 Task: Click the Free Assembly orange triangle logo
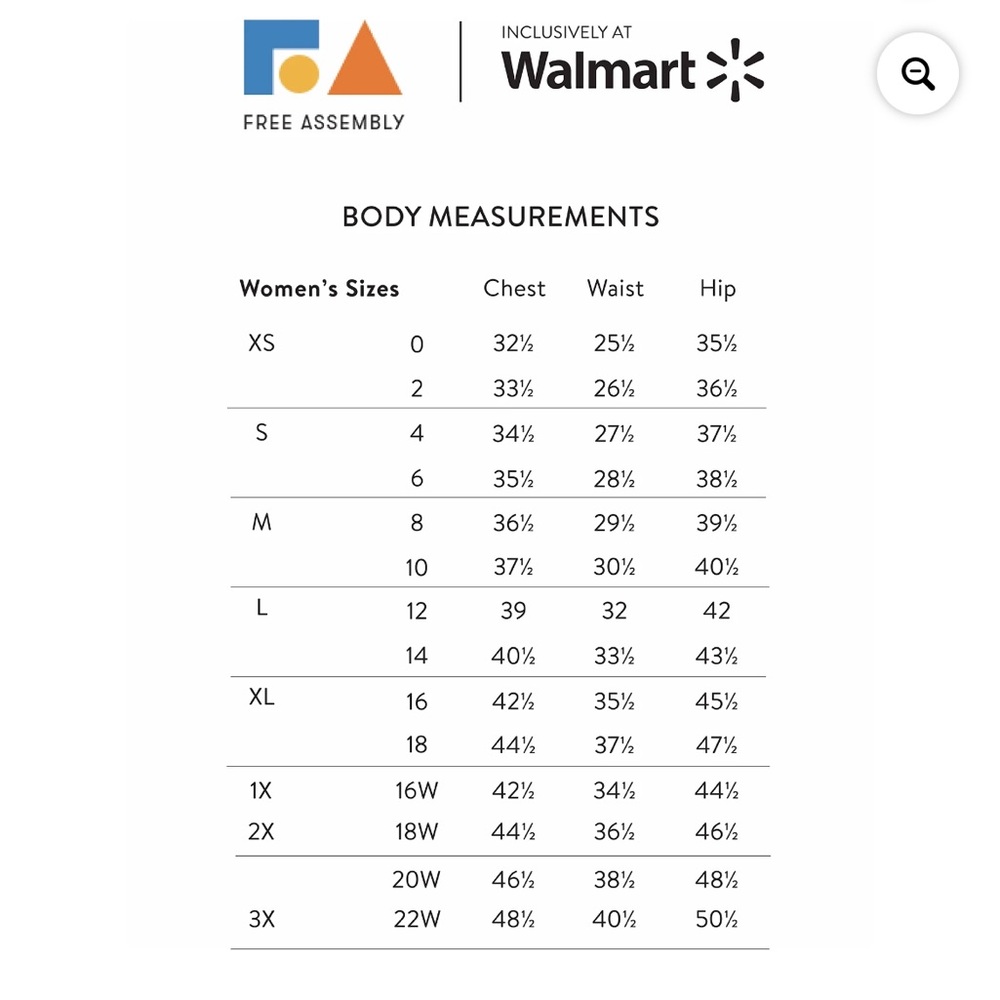(x=365, y=57)
